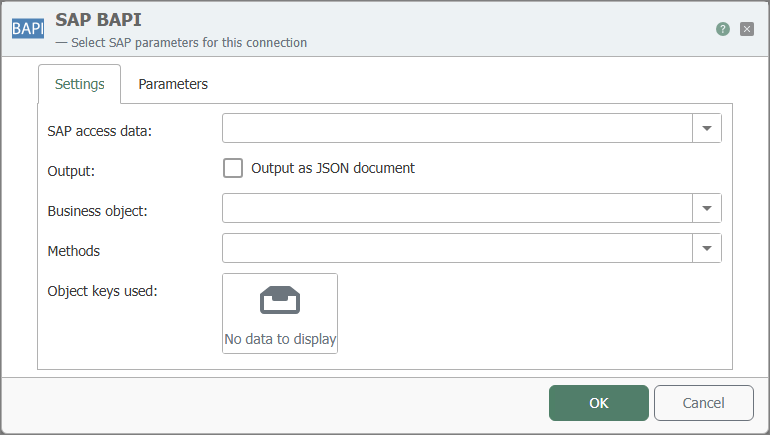Click the 'Output as JSON document' label text
Image resolution: width=770 pixels, height=435 pixels.
(333, 168)
